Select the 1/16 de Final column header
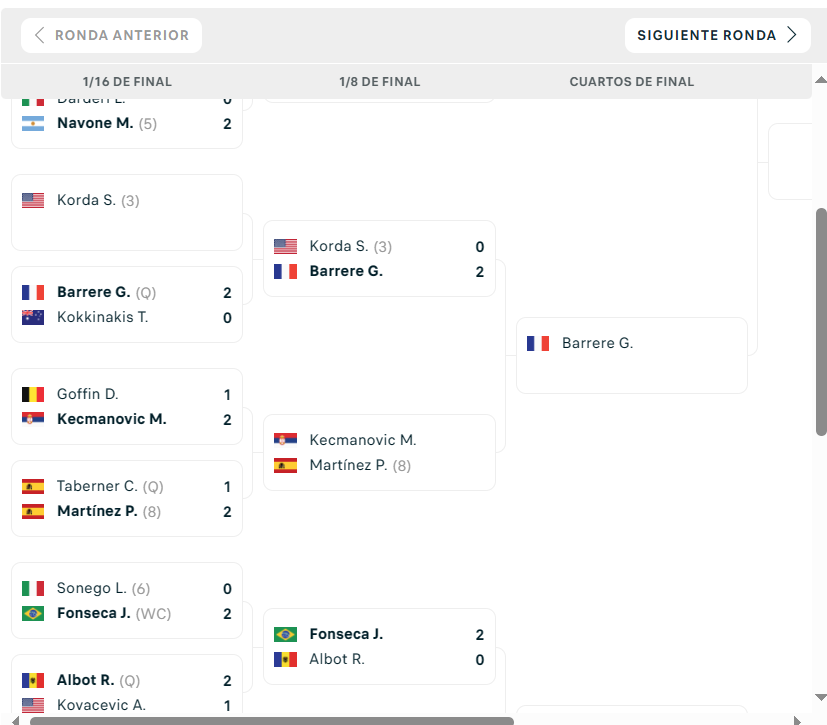This screenshot has width=827, height=725. click(127, 82)
